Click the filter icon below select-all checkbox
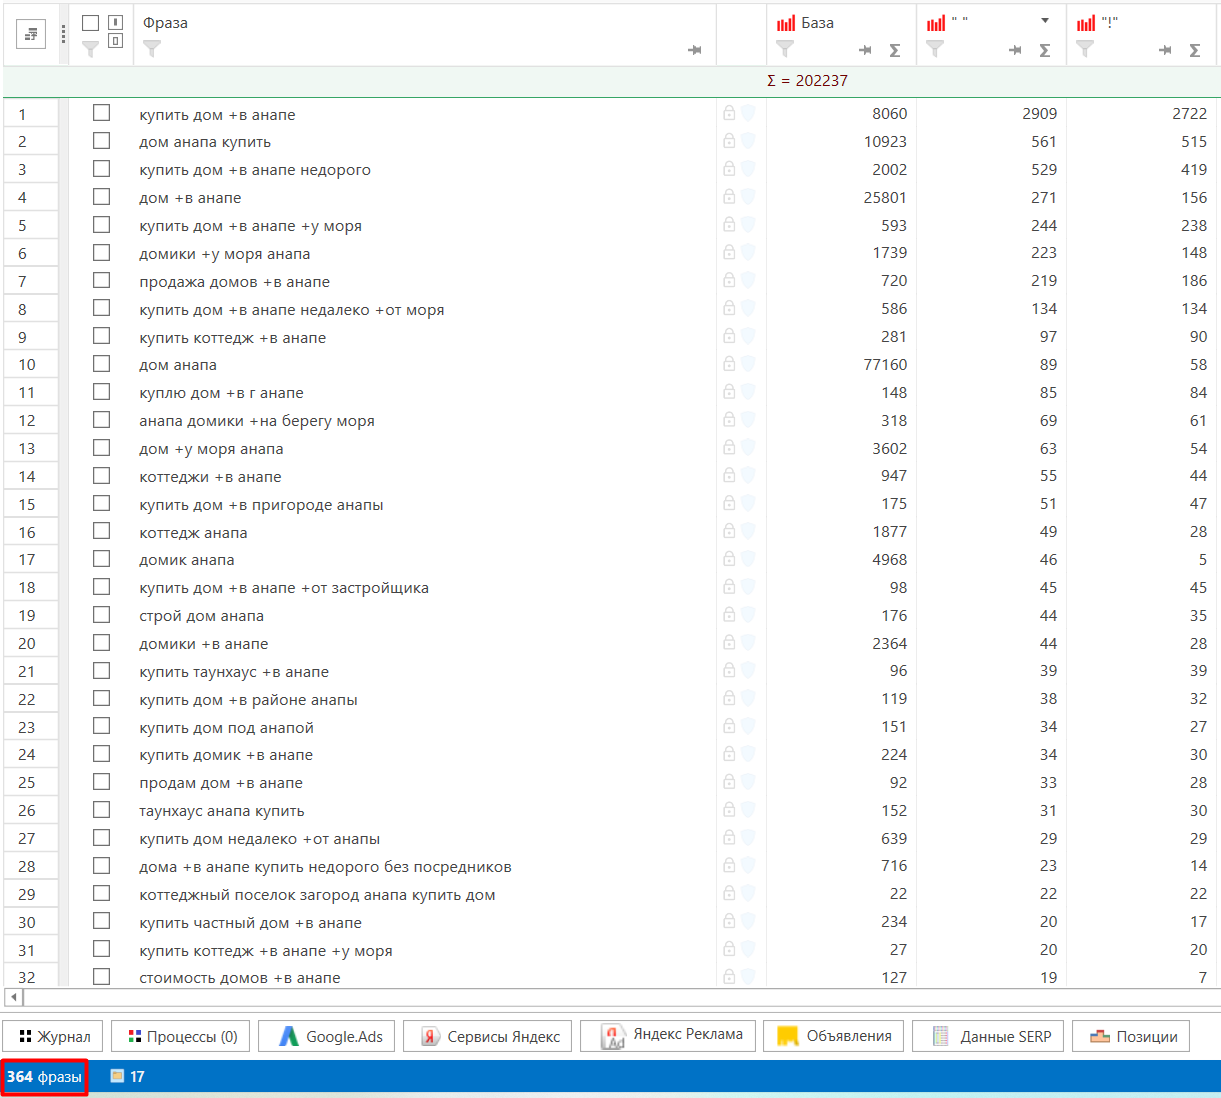This screenshot has height=1098, width=1221. pos(90,48)
